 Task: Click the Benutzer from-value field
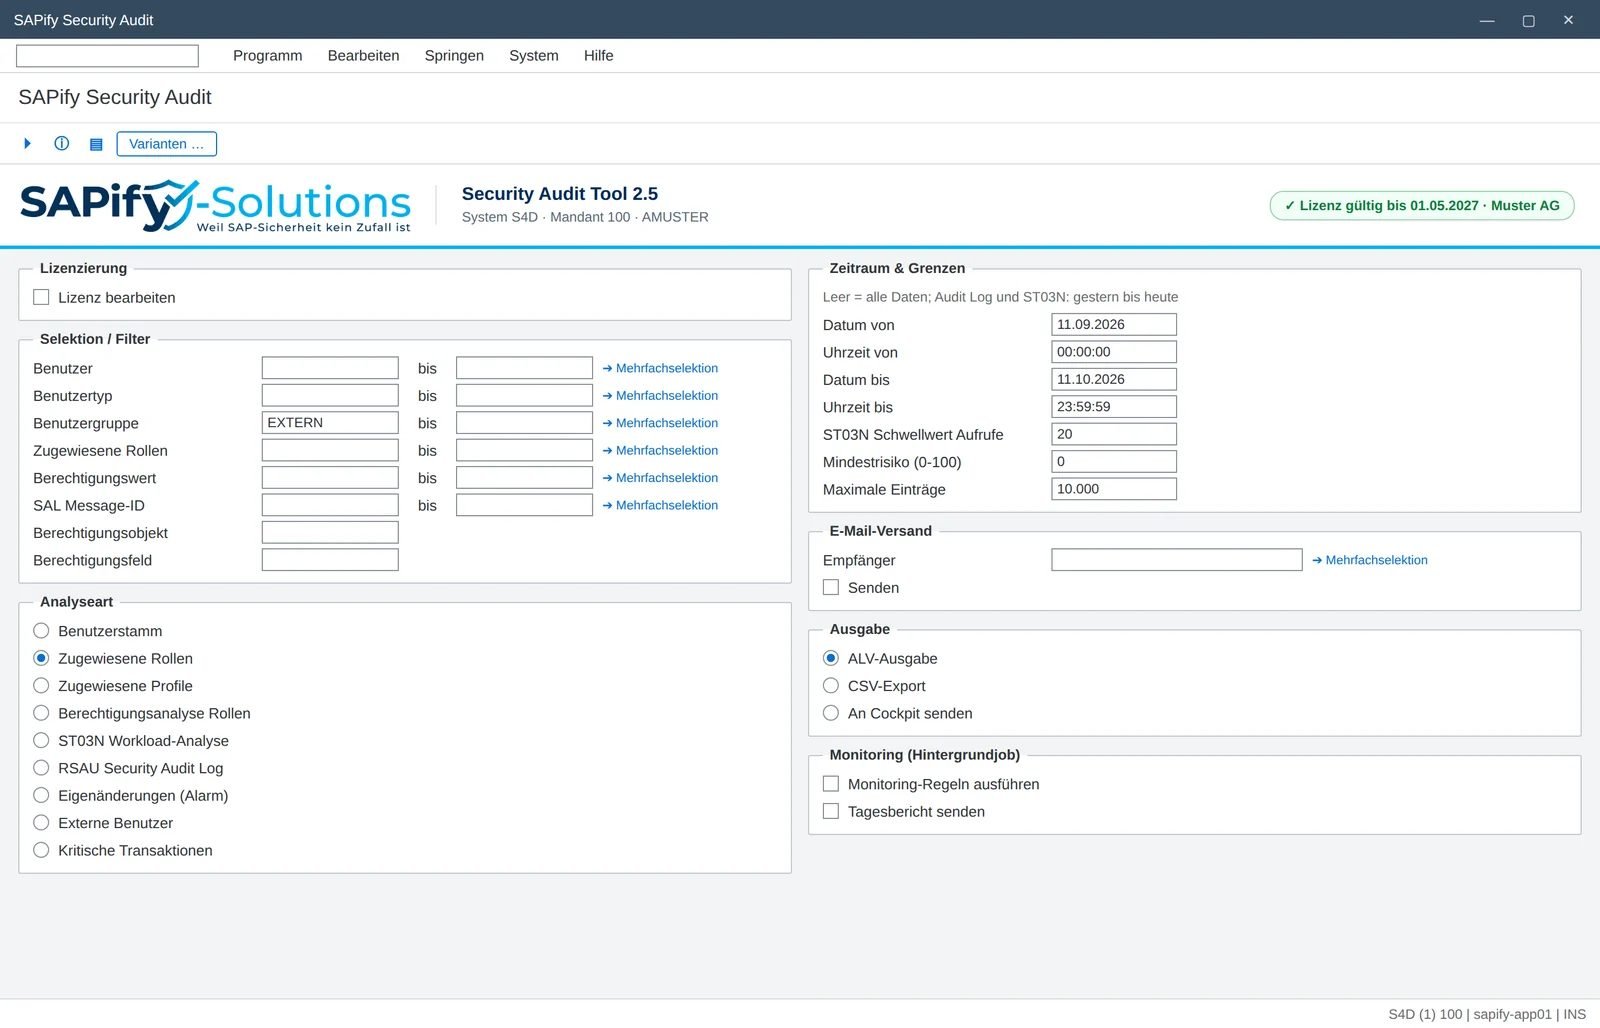330,368
